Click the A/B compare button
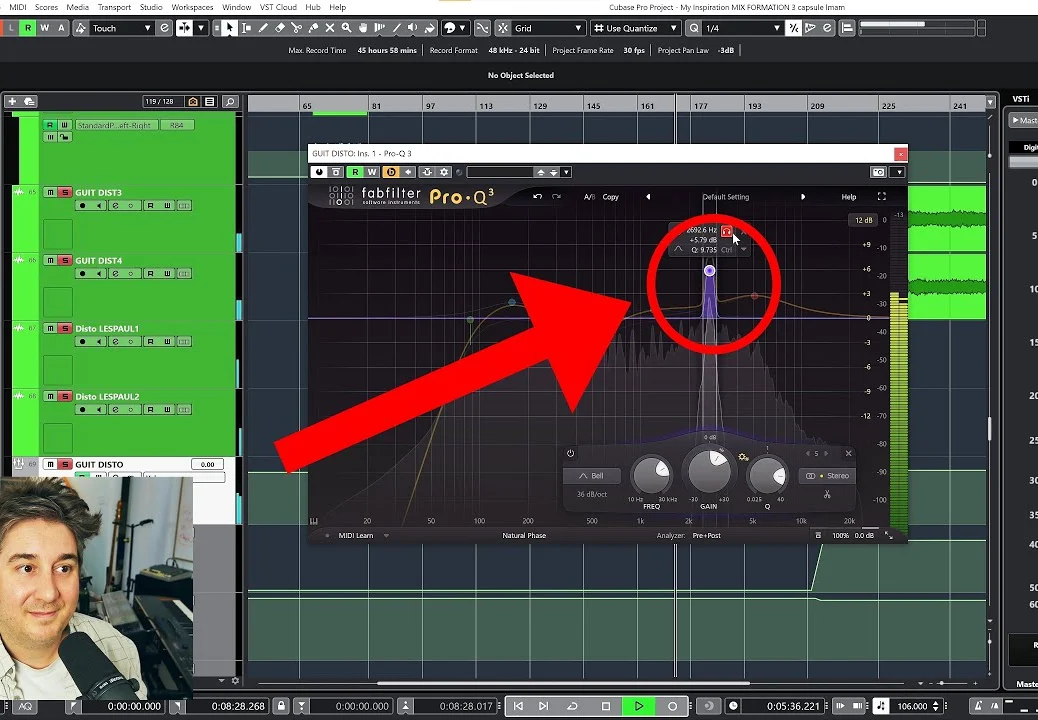 589,197
